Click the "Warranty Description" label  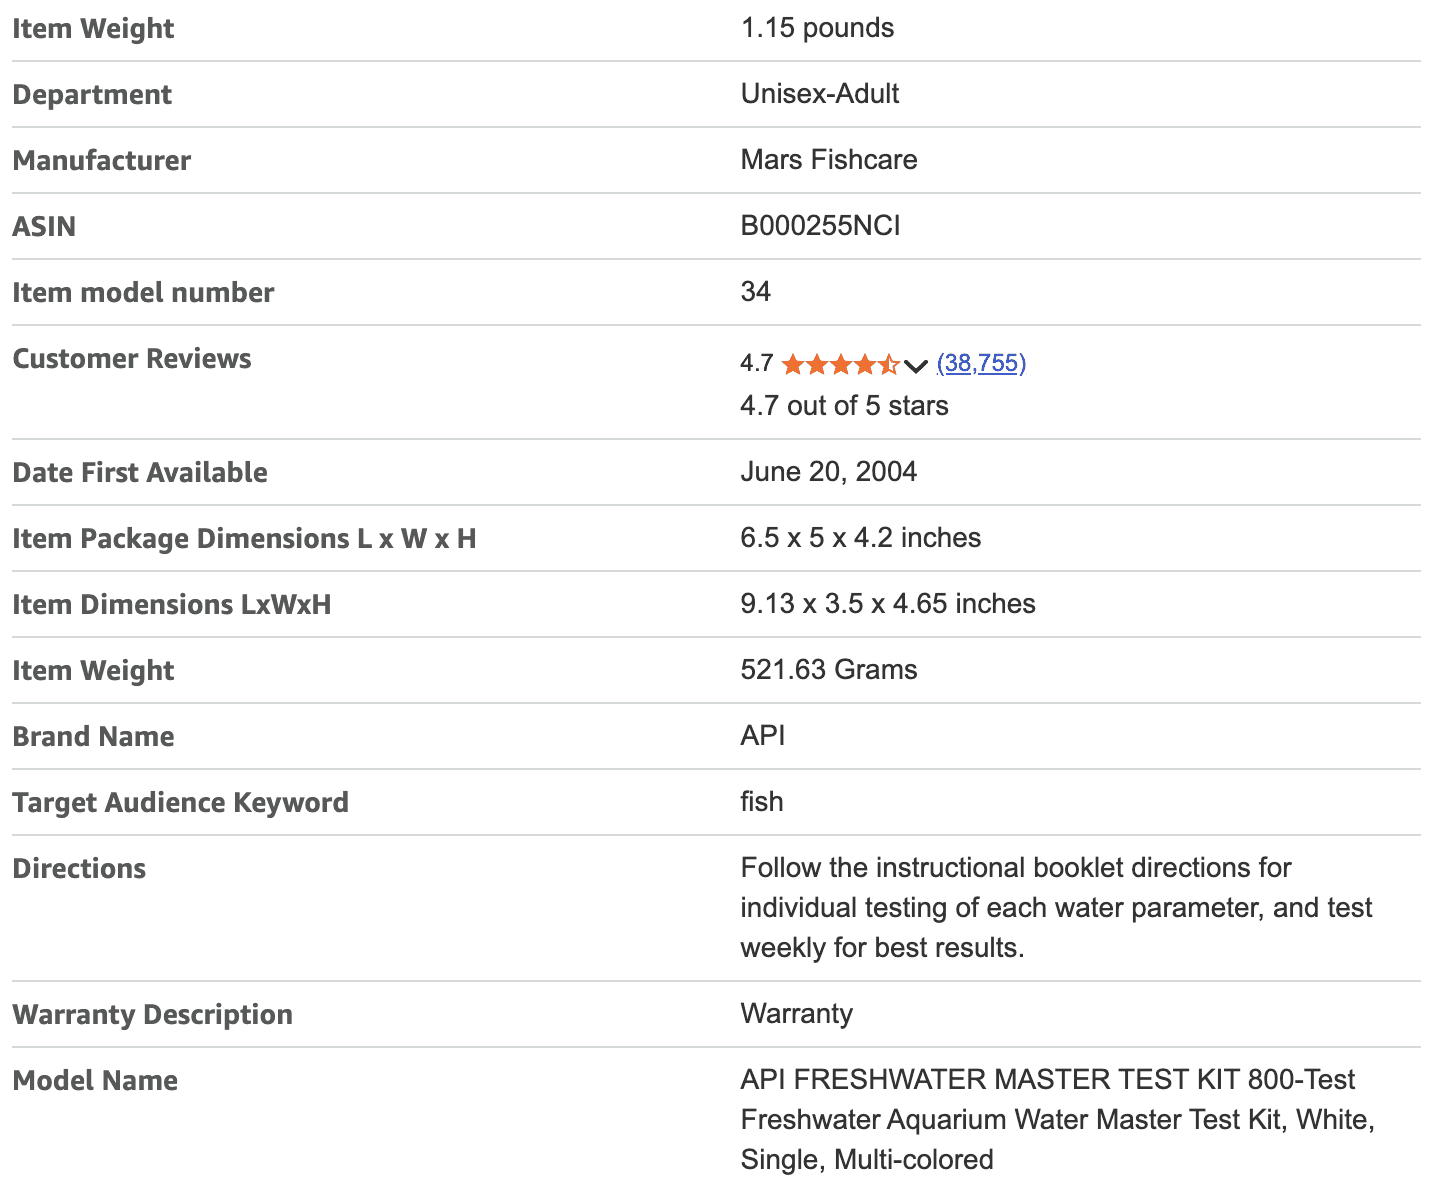152,1015
